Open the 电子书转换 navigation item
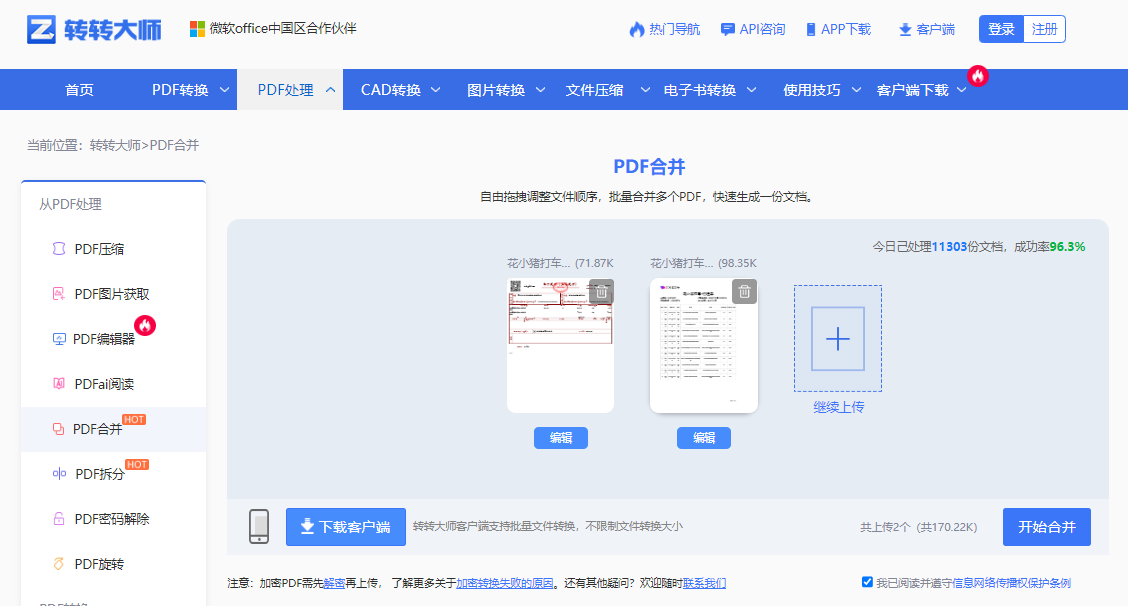The image size is (1128, 606). (x=700, y=90)
